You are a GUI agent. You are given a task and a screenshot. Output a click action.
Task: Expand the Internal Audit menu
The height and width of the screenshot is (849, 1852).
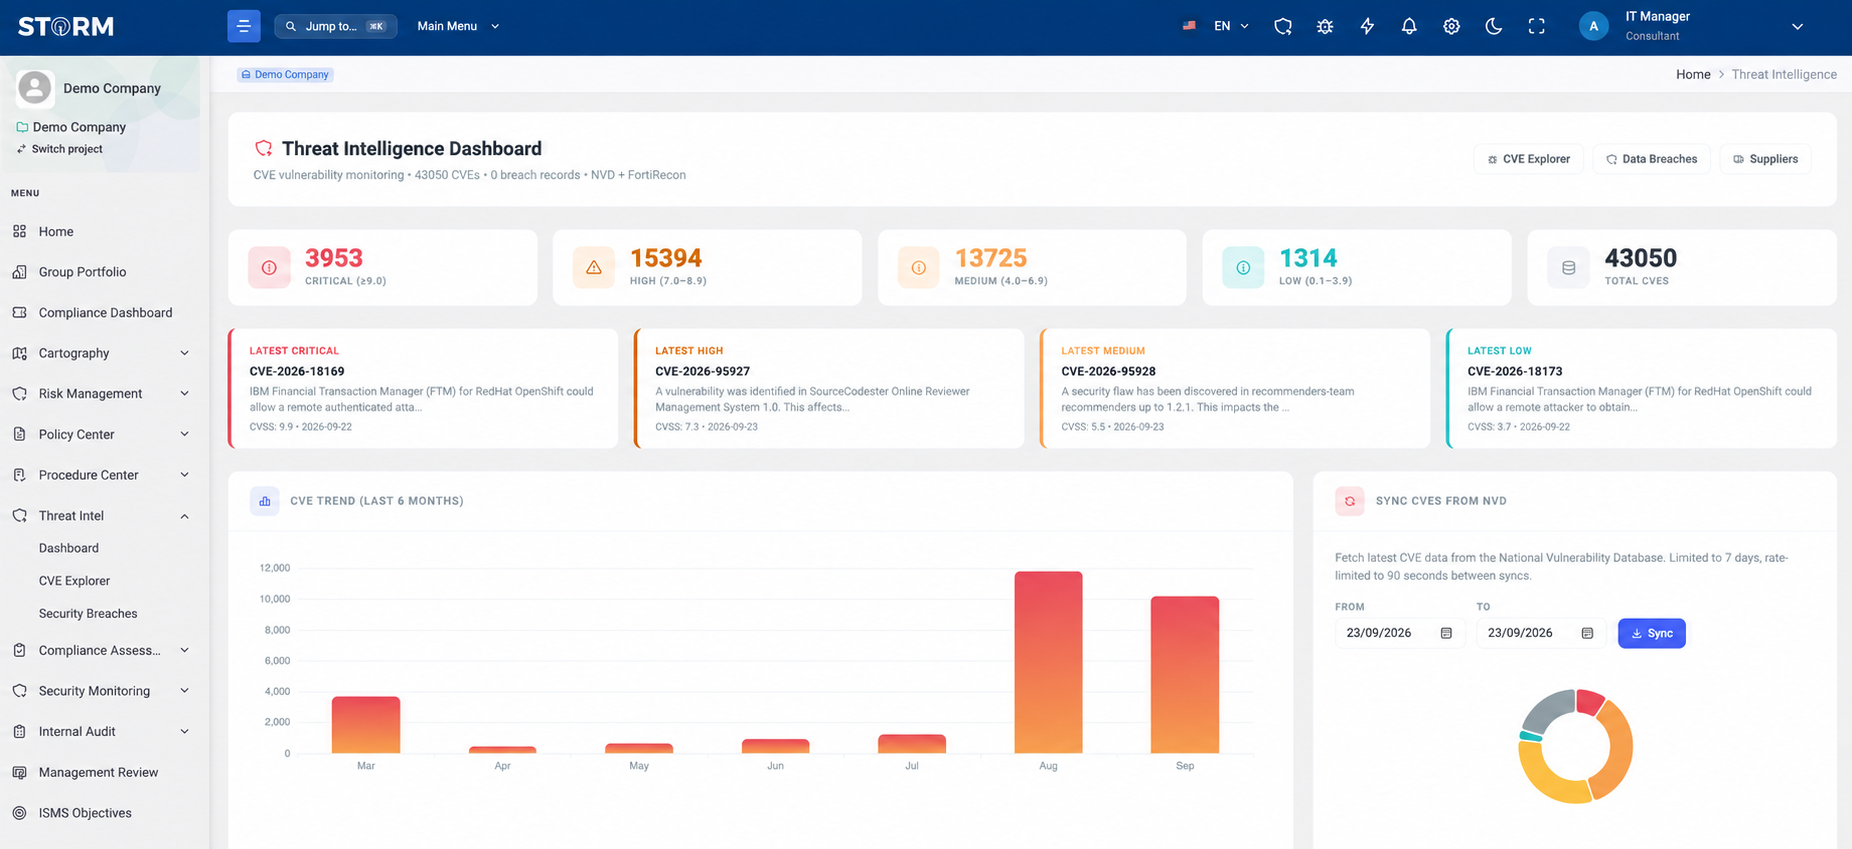[x=100, y=732]
